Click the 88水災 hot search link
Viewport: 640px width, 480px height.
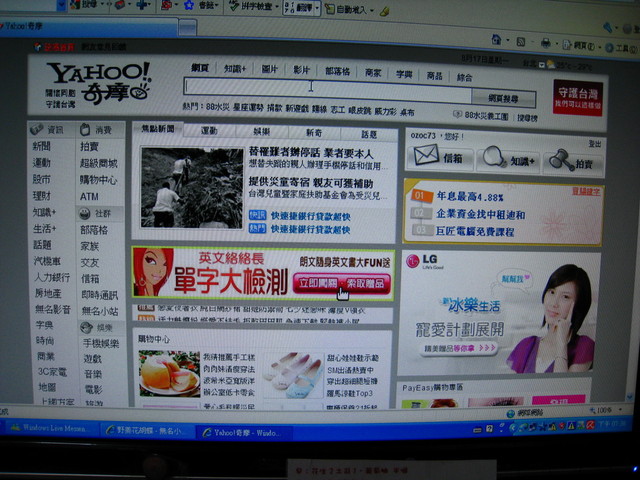click(x=218, y=107)
